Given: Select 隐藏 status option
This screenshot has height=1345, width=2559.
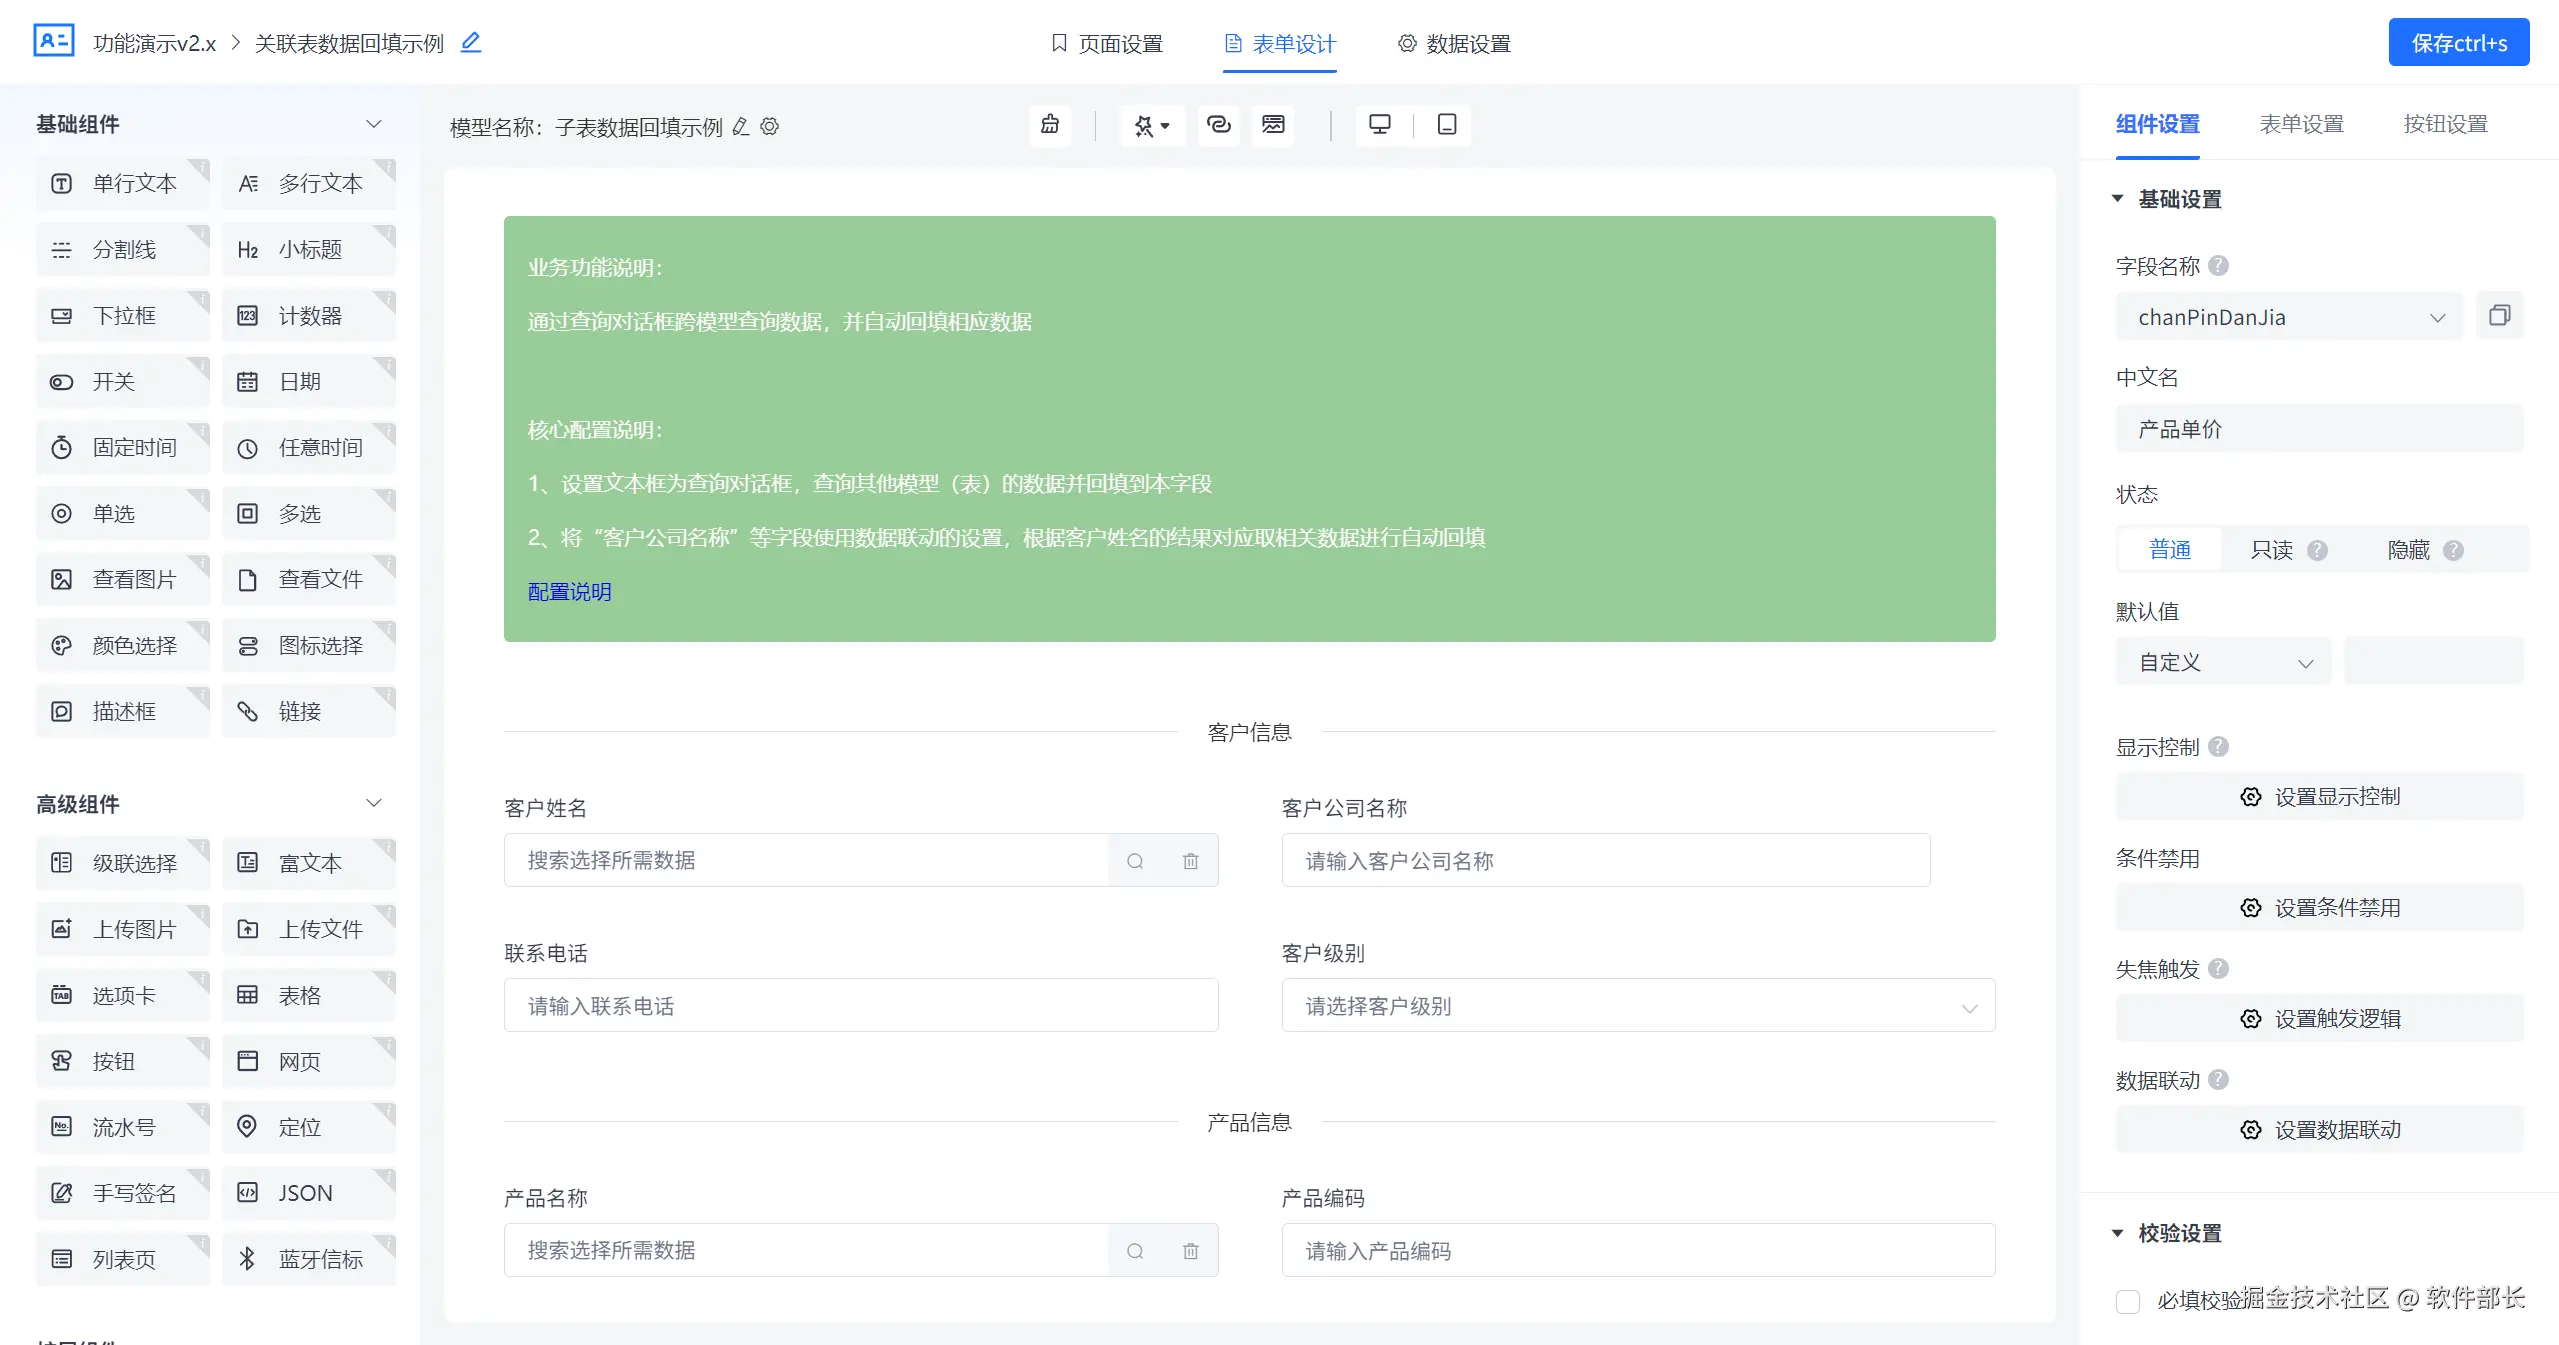Looking at the screenshot, I should (2408, 550).
